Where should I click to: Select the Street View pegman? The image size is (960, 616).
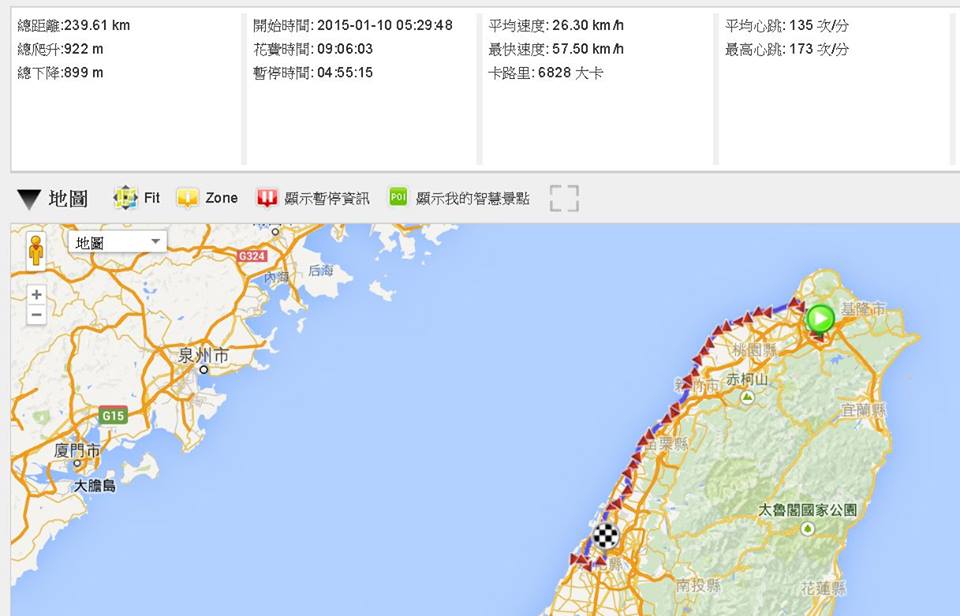click(x=36, y=250)
